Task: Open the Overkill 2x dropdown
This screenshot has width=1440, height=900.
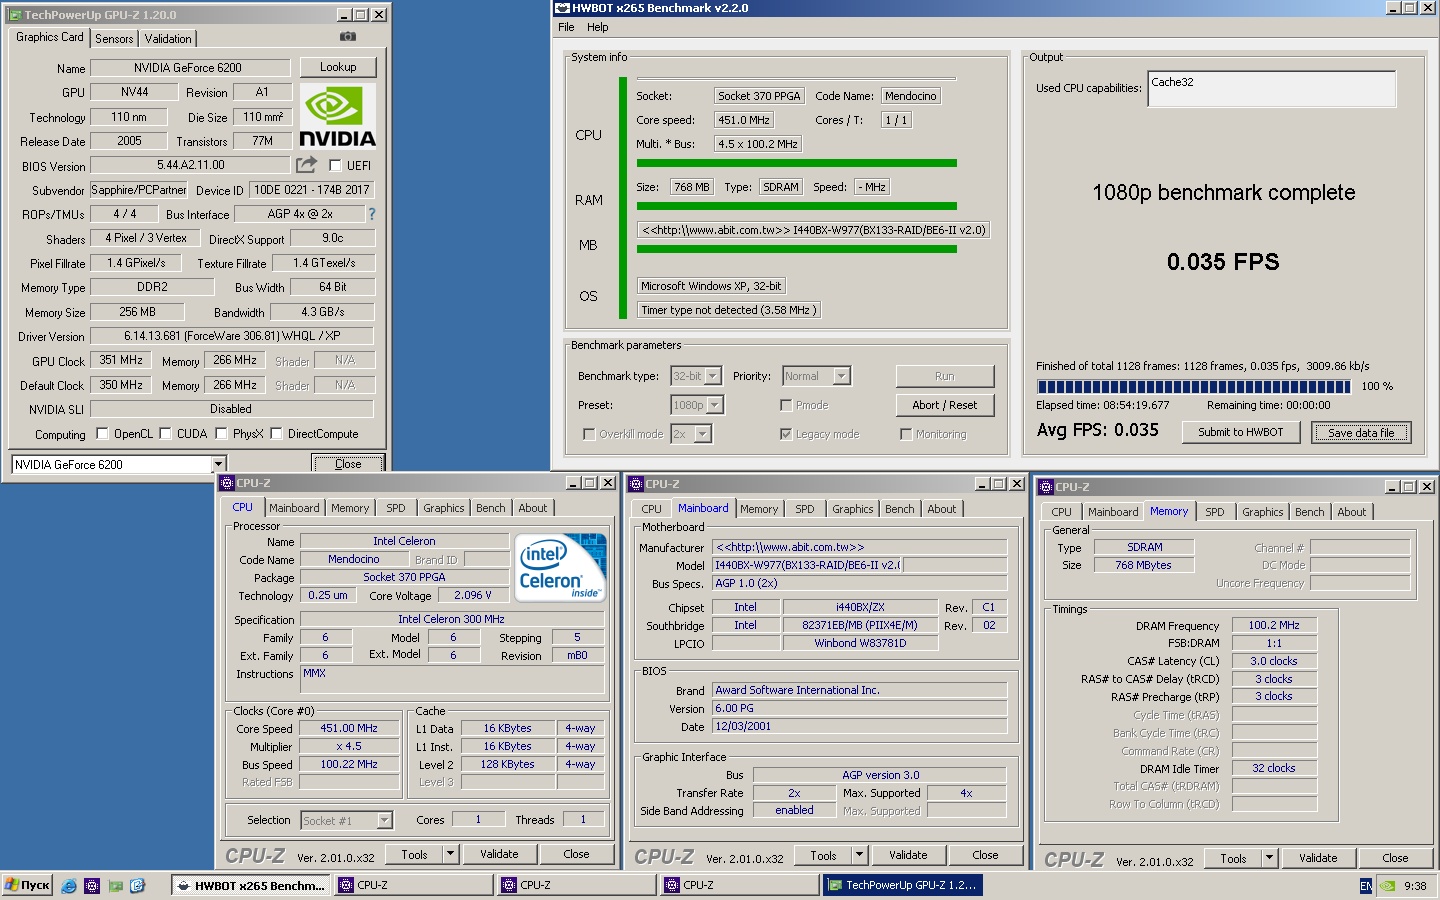Action: [703, 434]
